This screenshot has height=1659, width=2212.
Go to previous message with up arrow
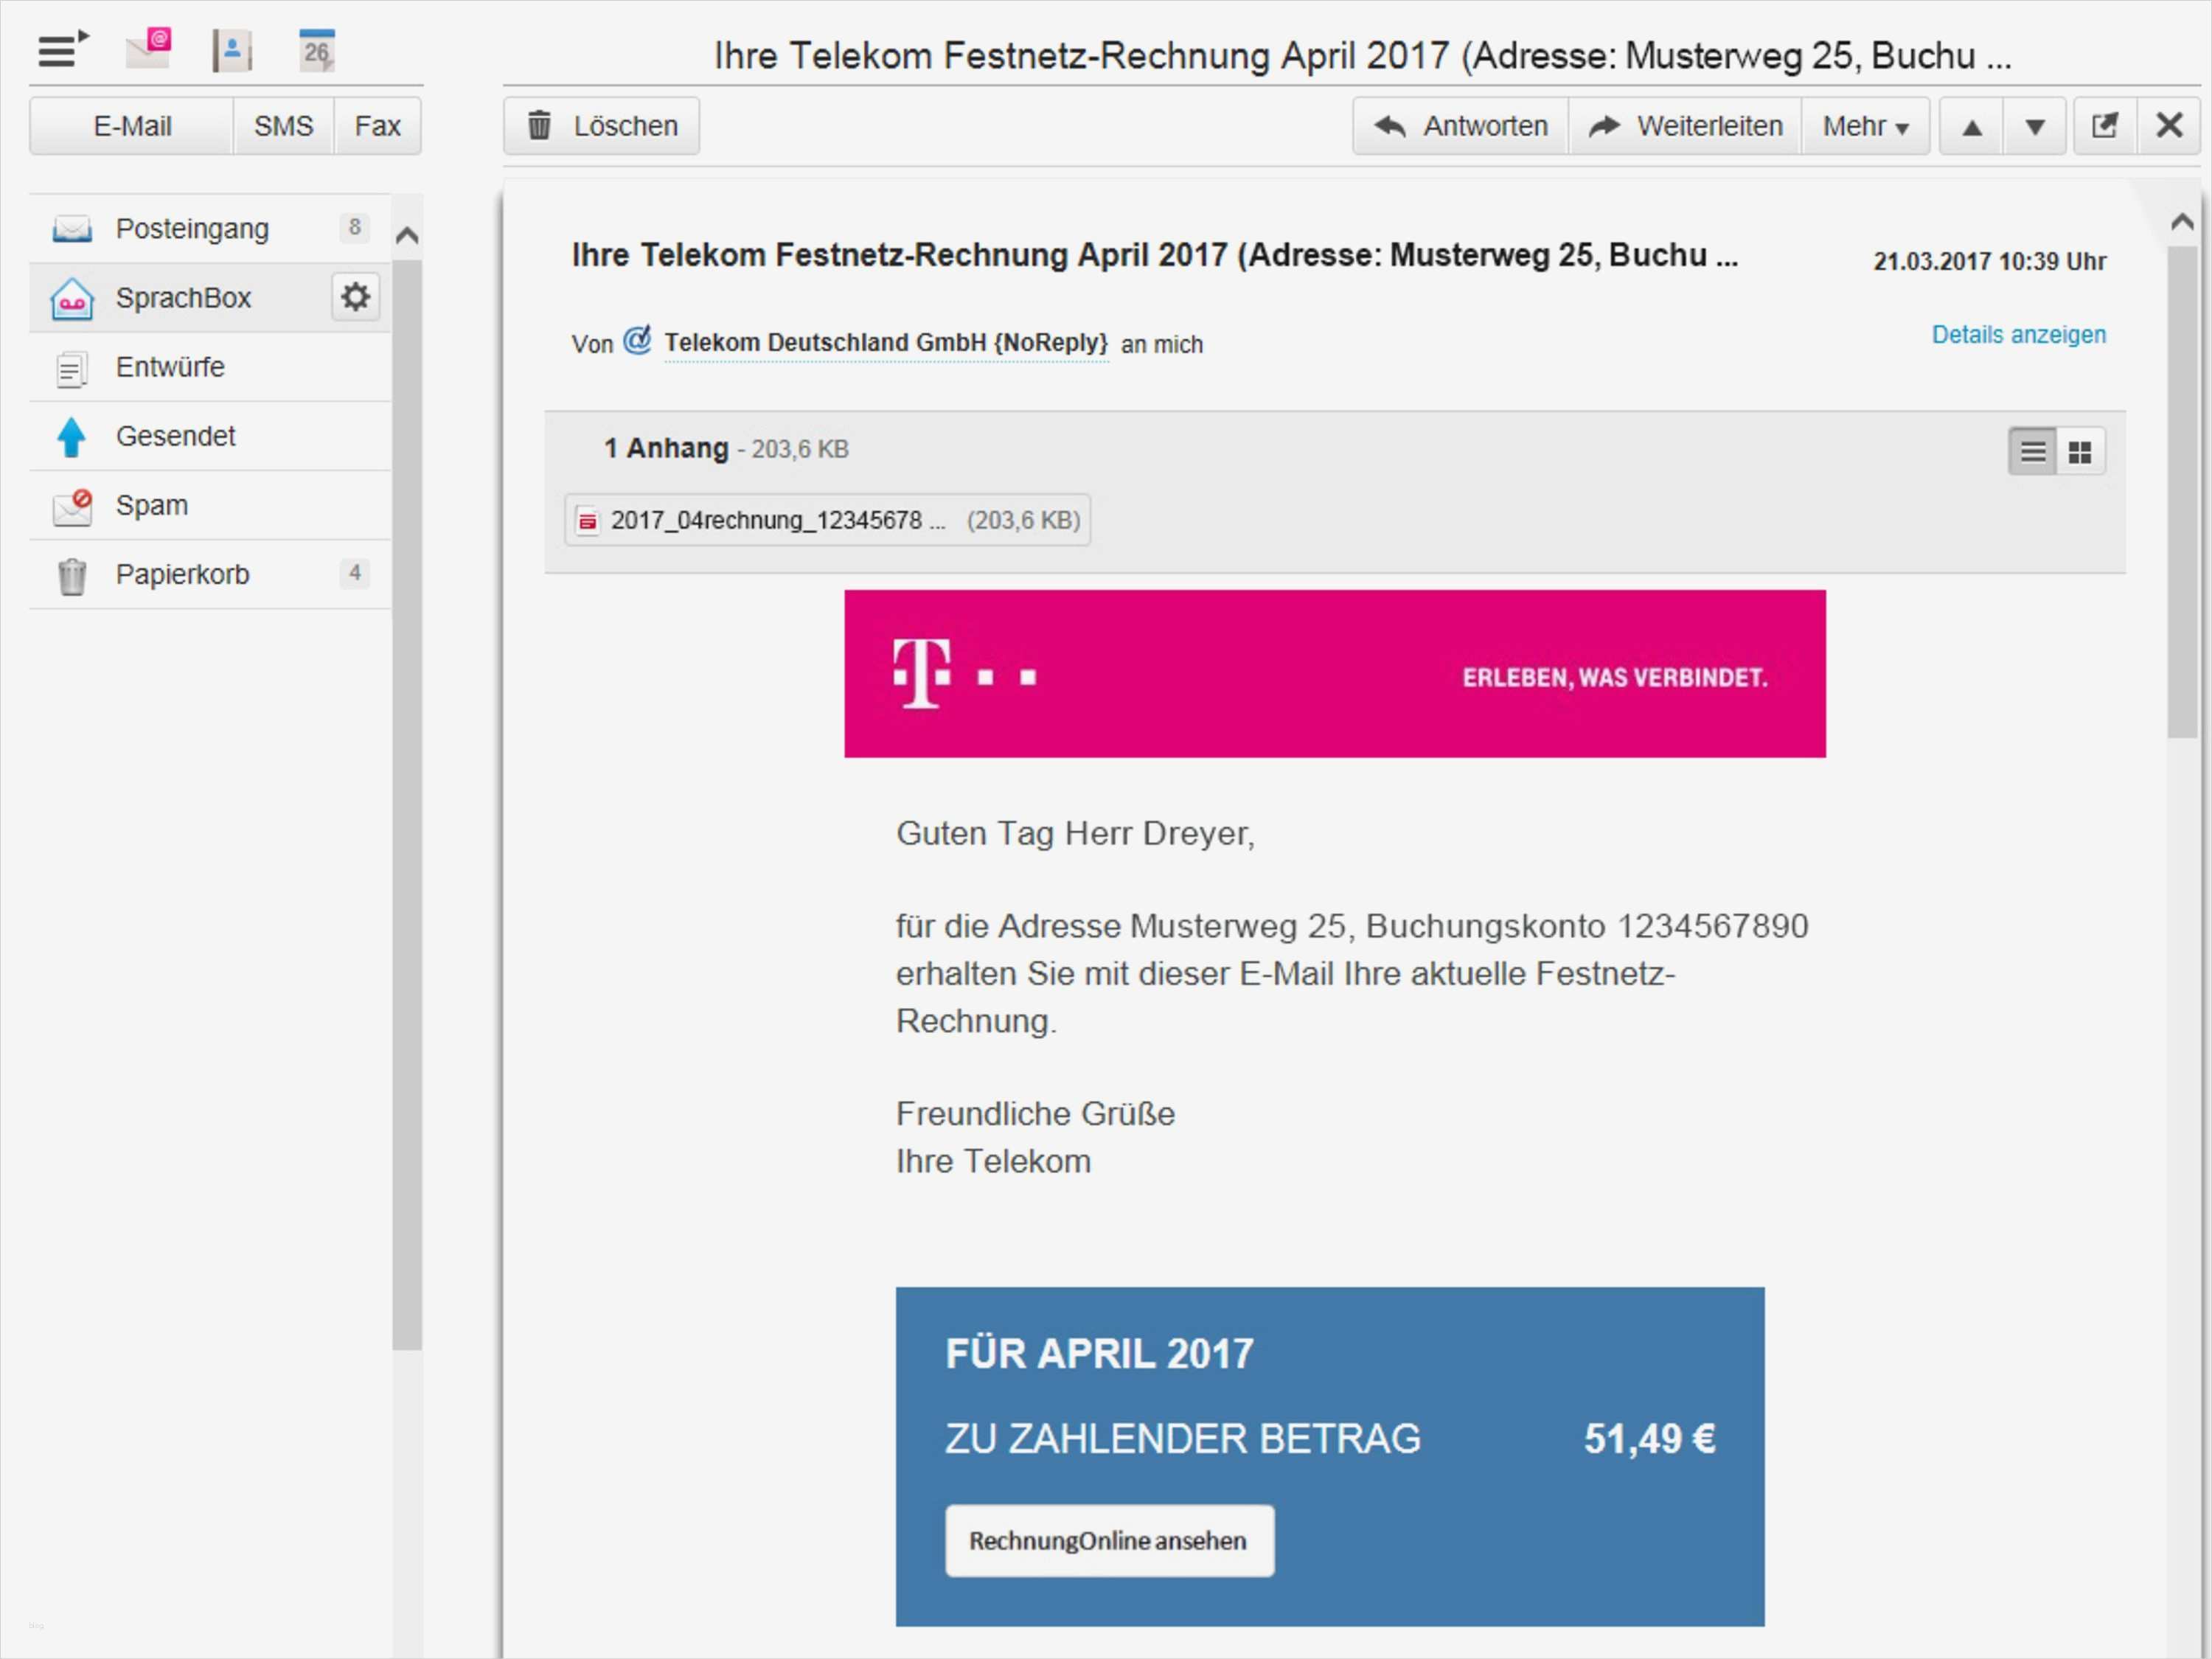(1971, 127)
